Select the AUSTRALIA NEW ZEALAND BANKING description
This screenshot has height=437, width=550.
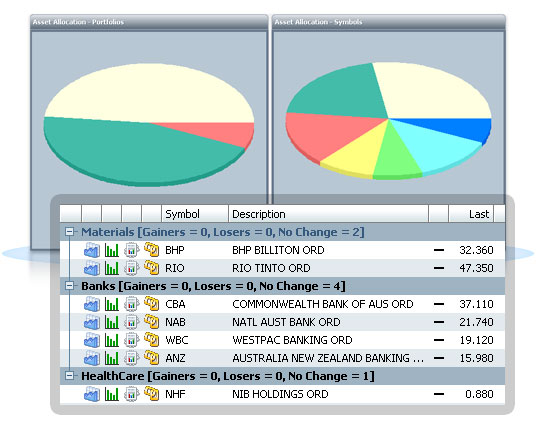(x=328, y=358)
